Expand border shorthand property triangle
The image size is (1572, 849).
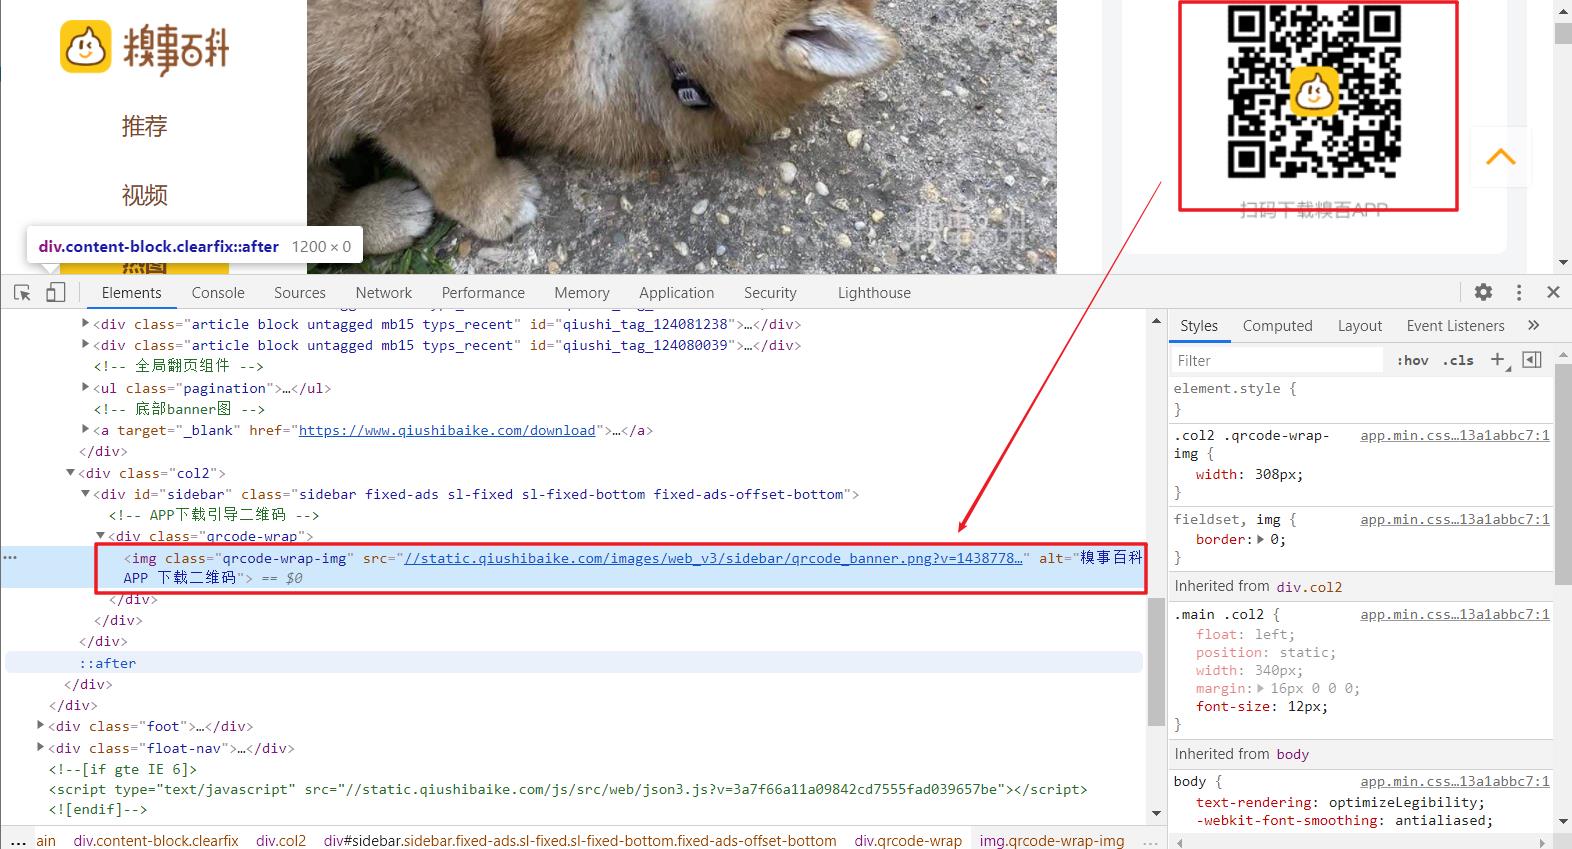coord(1261,539)
